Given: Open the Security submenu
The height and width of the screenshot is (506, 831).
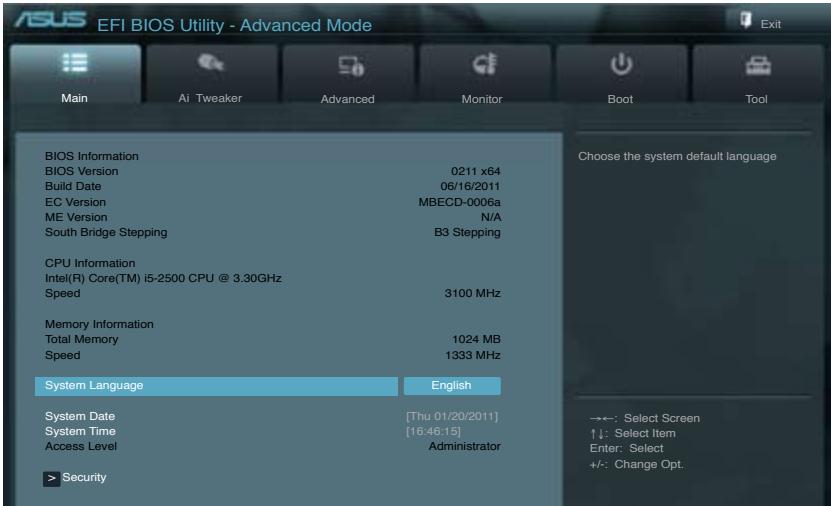Looking at the screenshot, I should coord(84,477).
